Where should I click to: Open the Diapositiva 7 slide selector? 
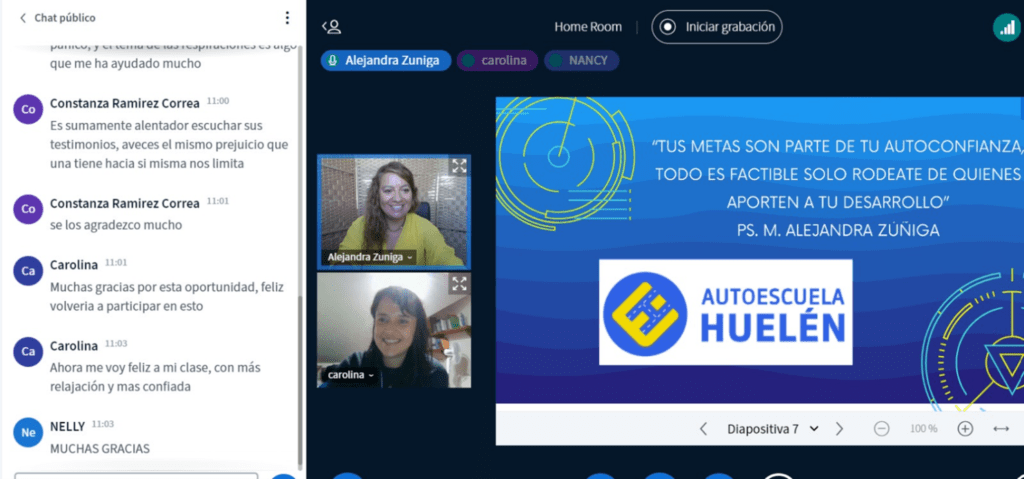point(772,429)
